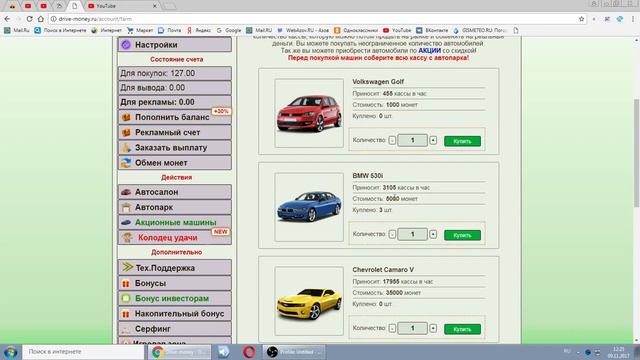The image size is (640, 360).
Task: Open Opera taskbar icon
Action: (x=249, y=352)
